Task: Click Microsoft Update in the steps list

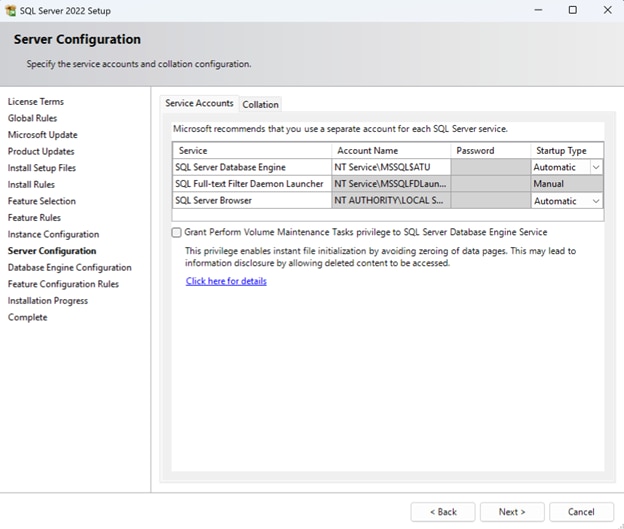Action: tap(43, 135)
